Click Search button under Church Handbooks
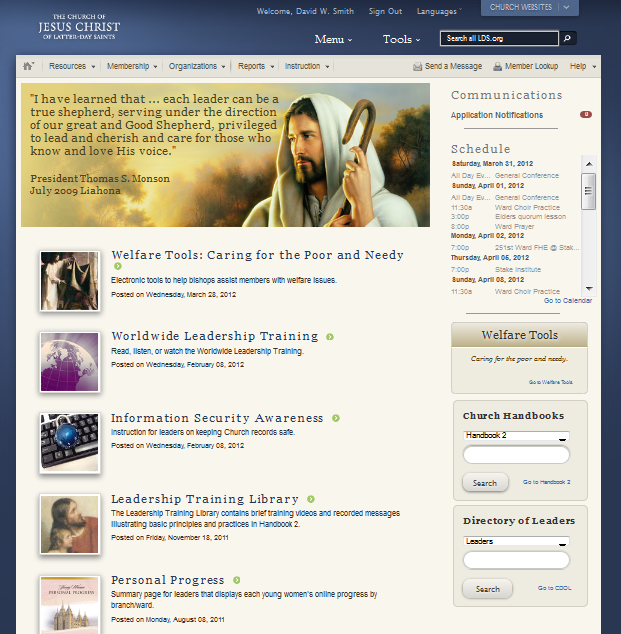This screenshot has height=634, width=621. coord(485,483)
